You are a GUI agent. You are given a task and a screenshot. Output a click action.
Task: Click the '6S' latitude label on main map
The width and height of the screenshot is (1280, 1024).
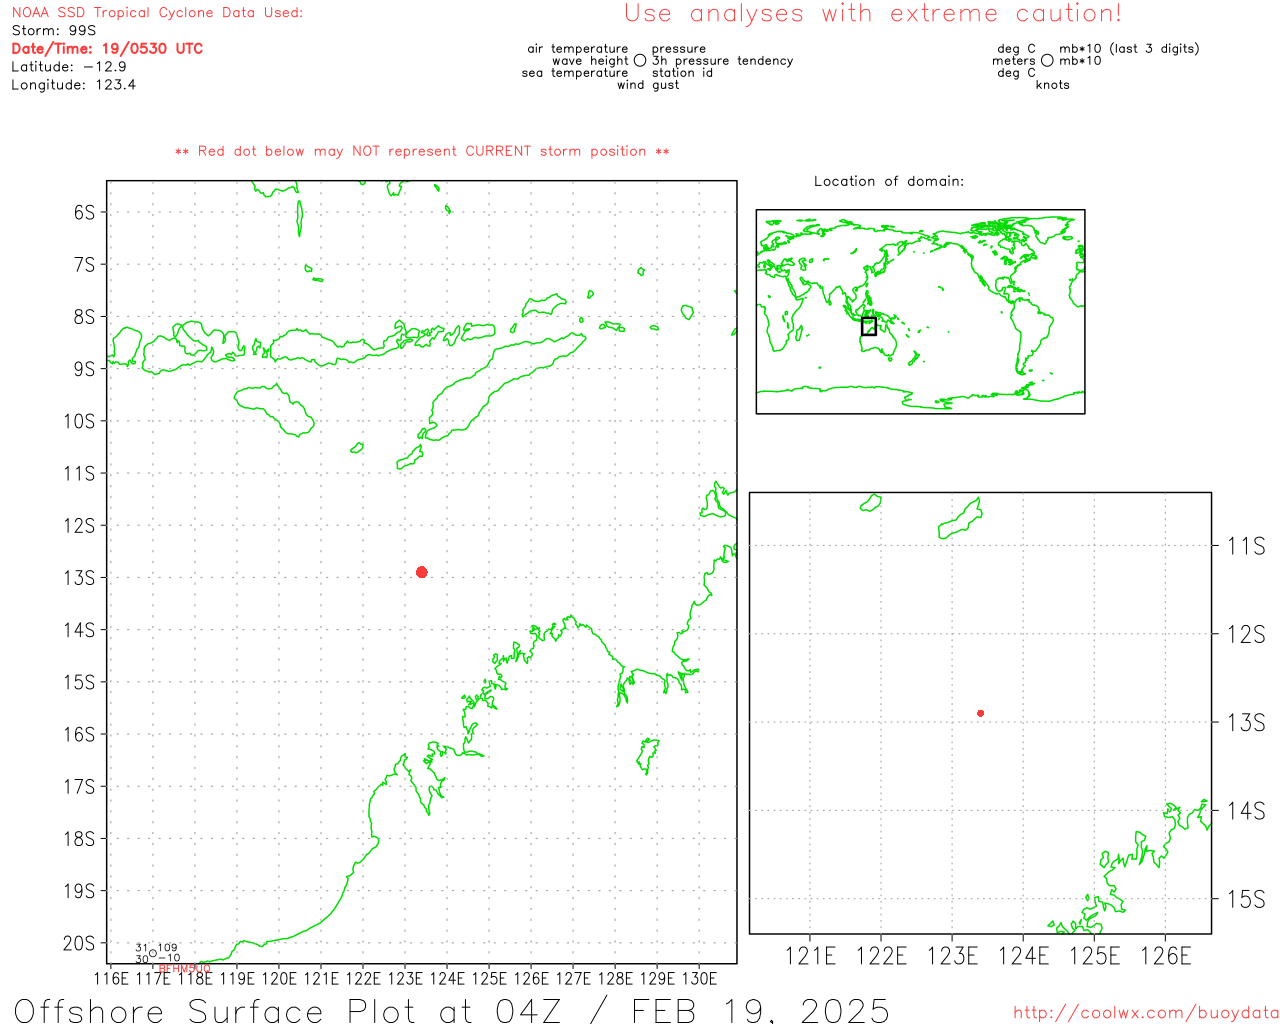pos(84,212)
